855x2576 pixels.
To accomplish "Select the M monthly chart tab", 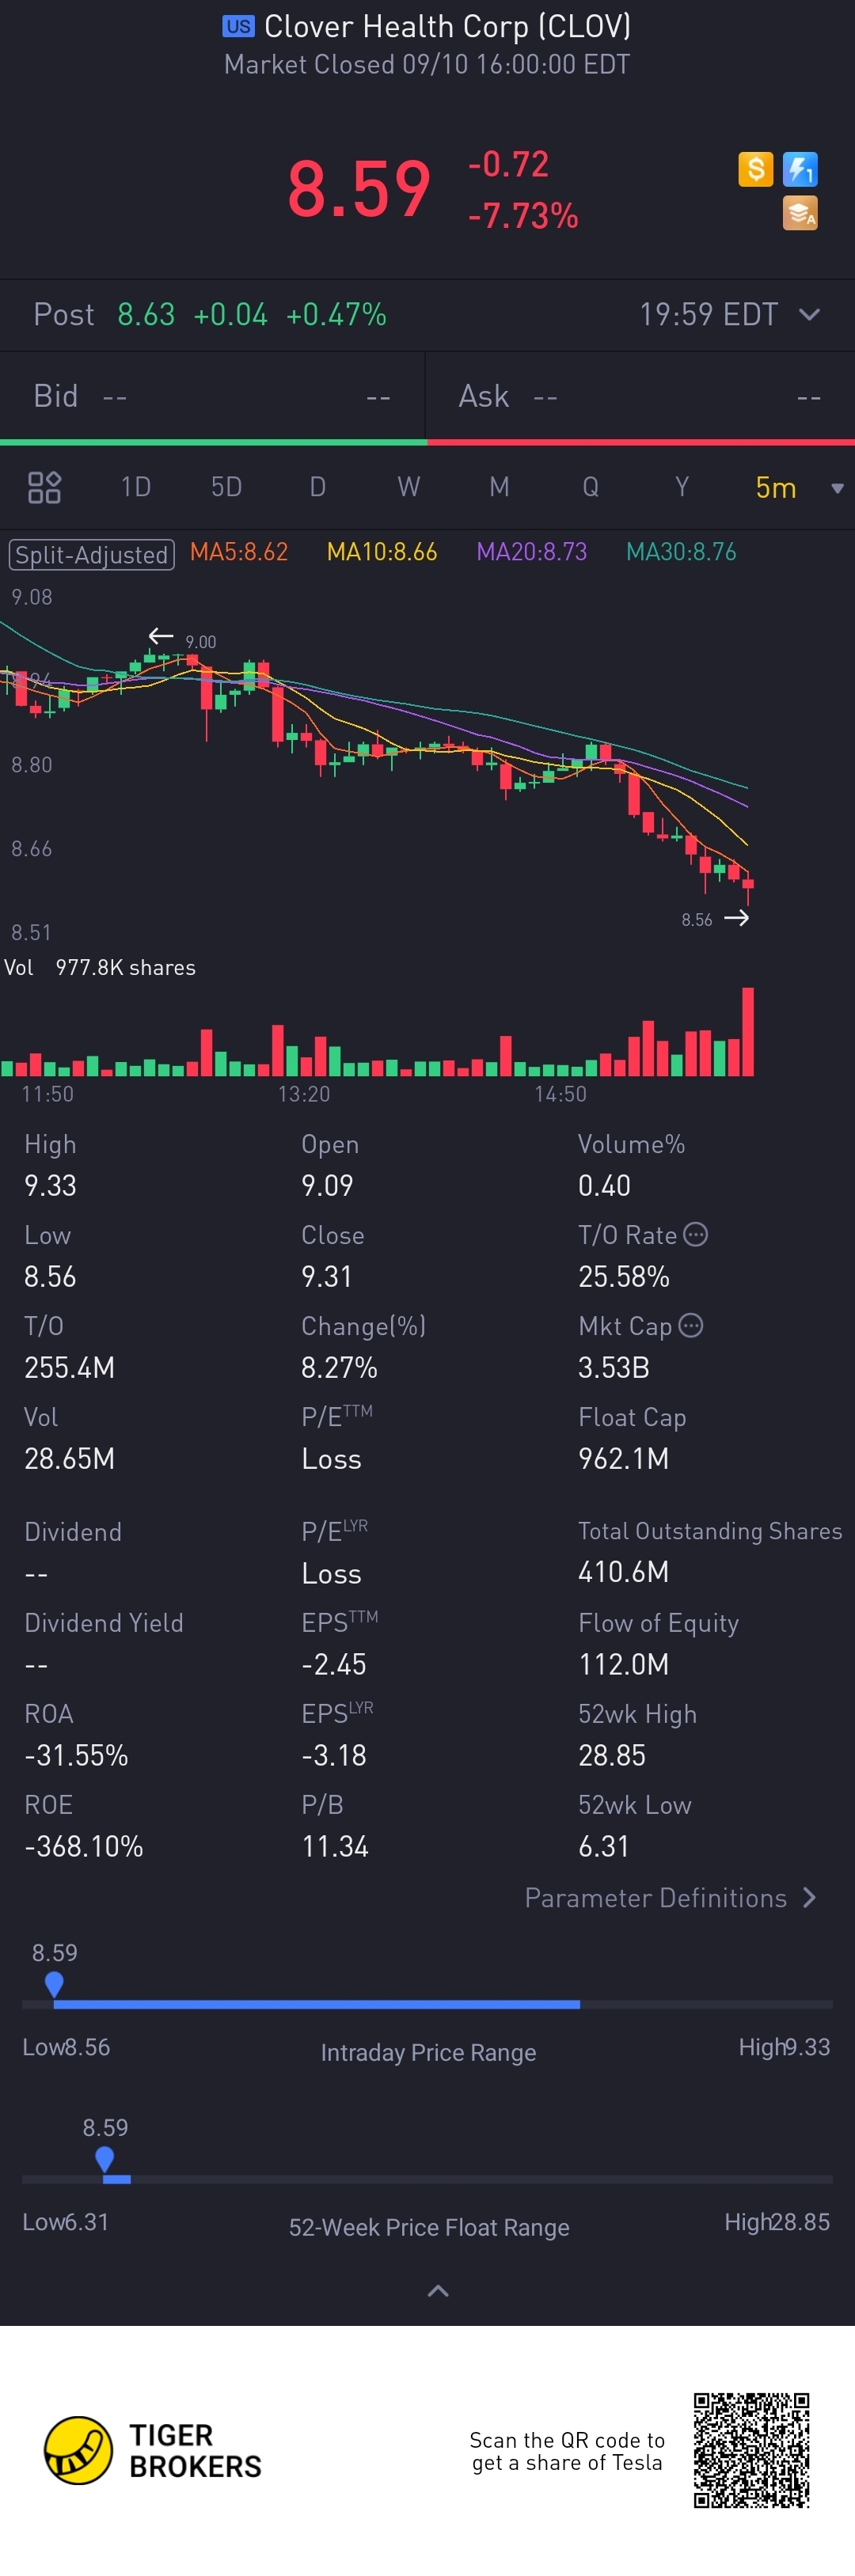I will tap(499, 487).
